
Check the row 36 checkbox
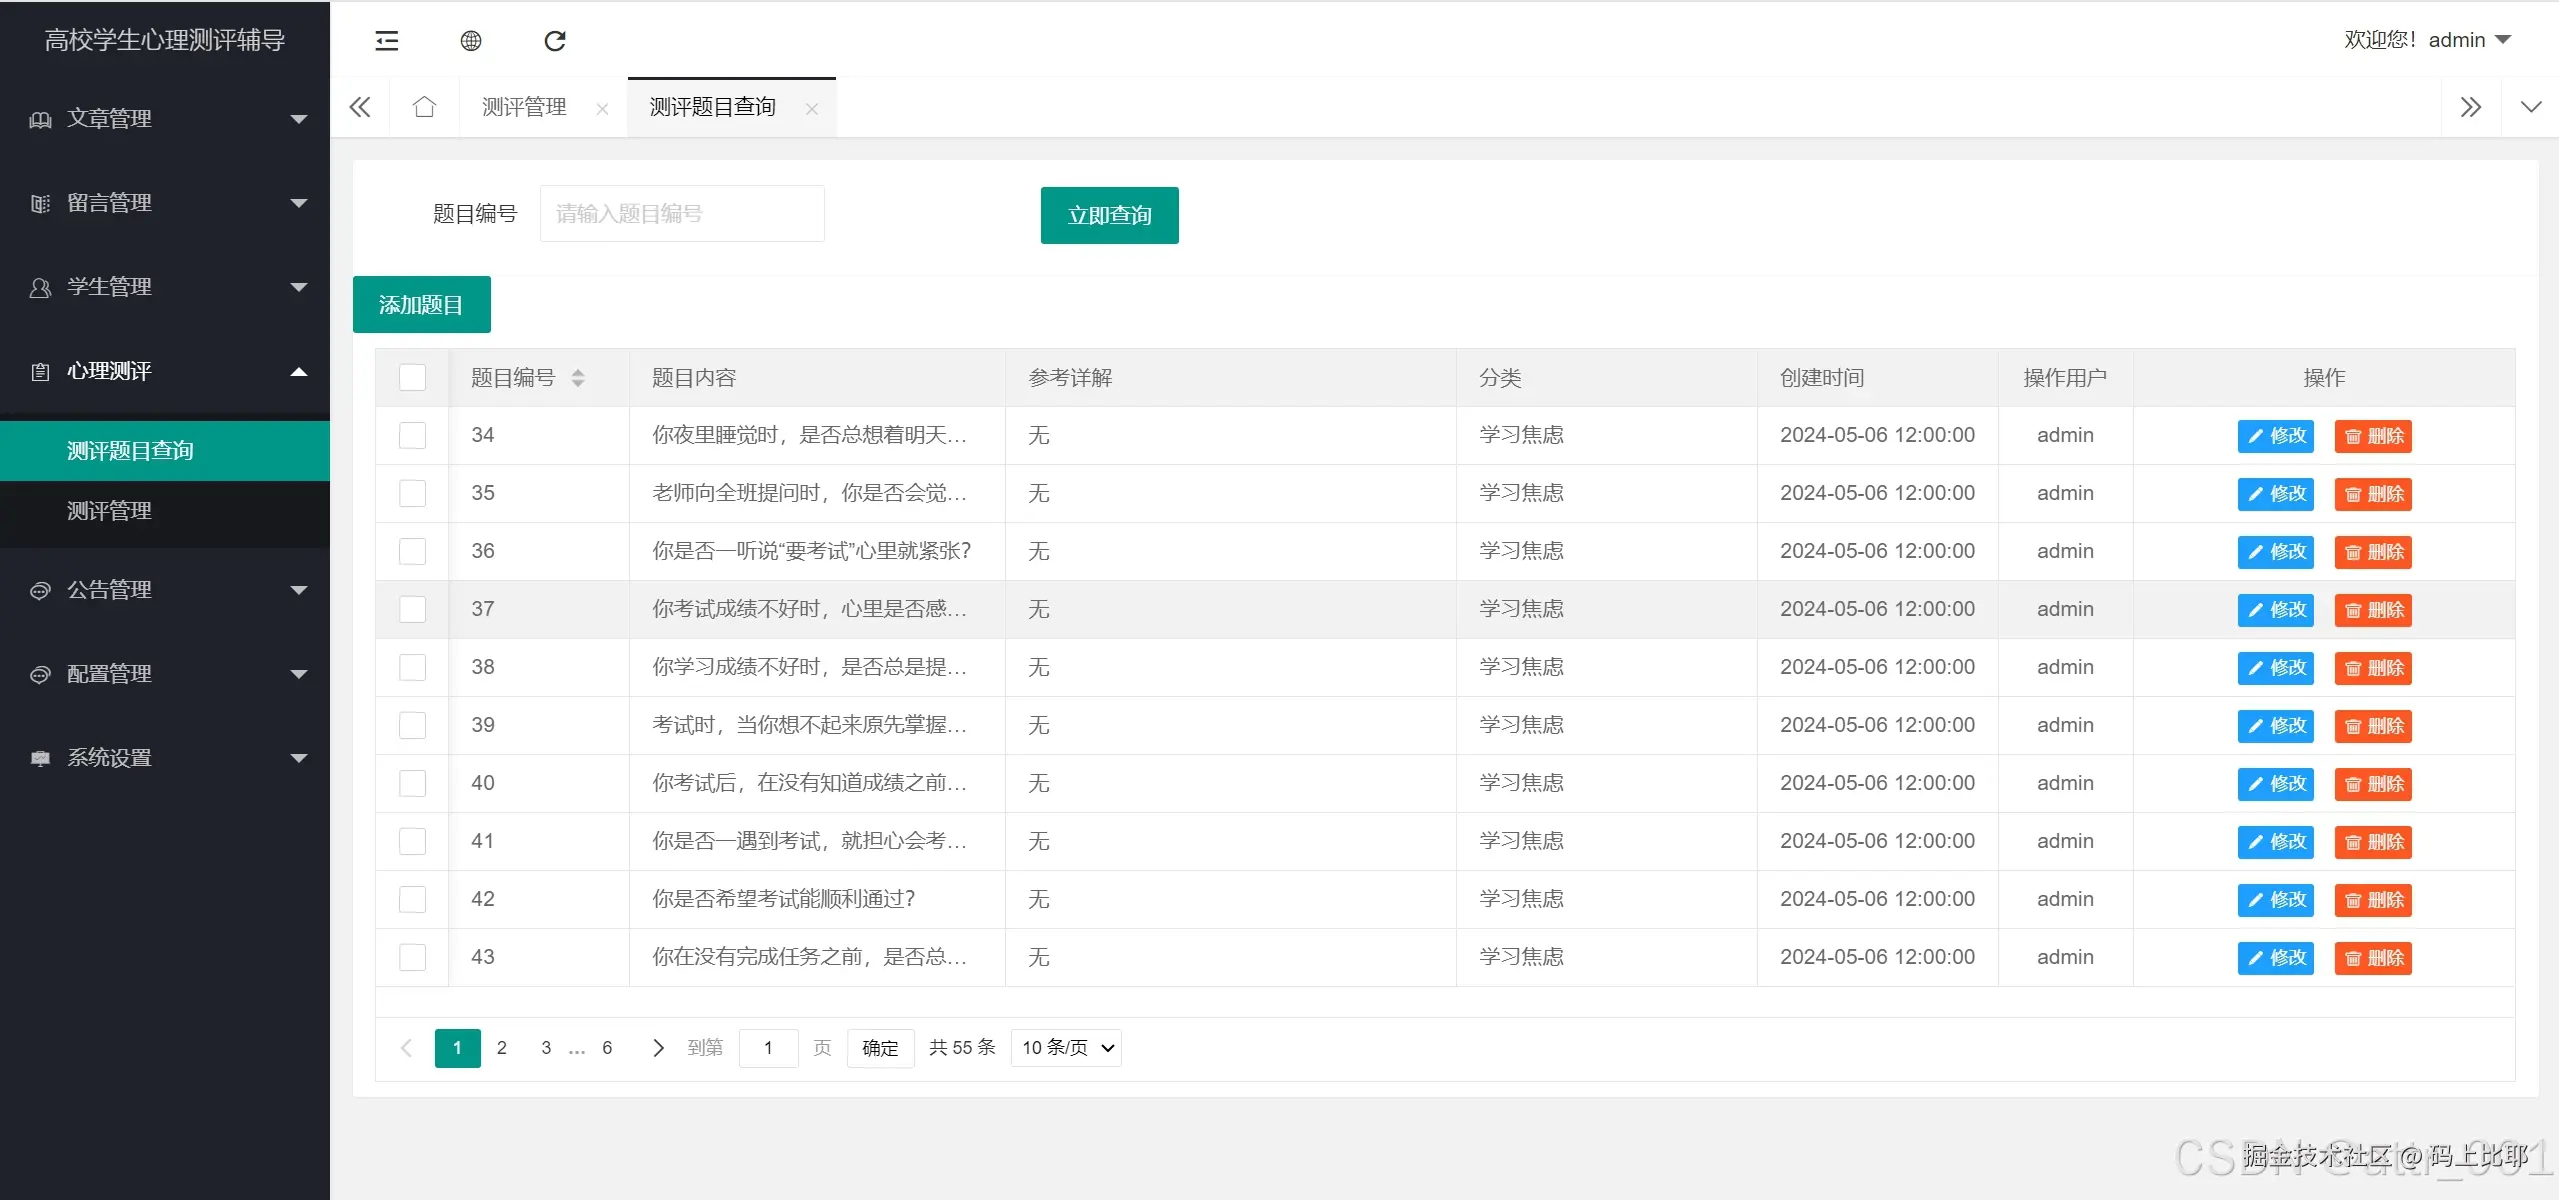pos(412,551)
